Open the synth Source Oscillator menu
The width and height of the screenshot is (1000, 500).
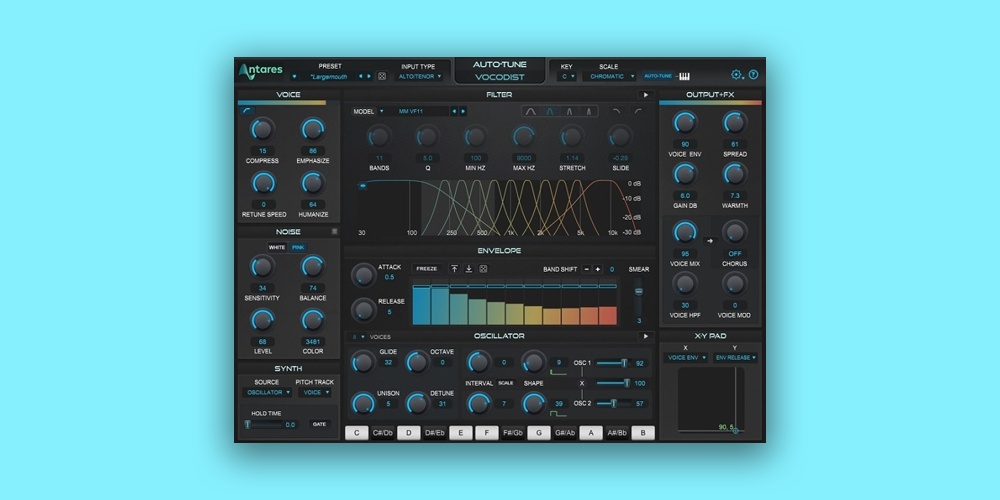(270, 392)
